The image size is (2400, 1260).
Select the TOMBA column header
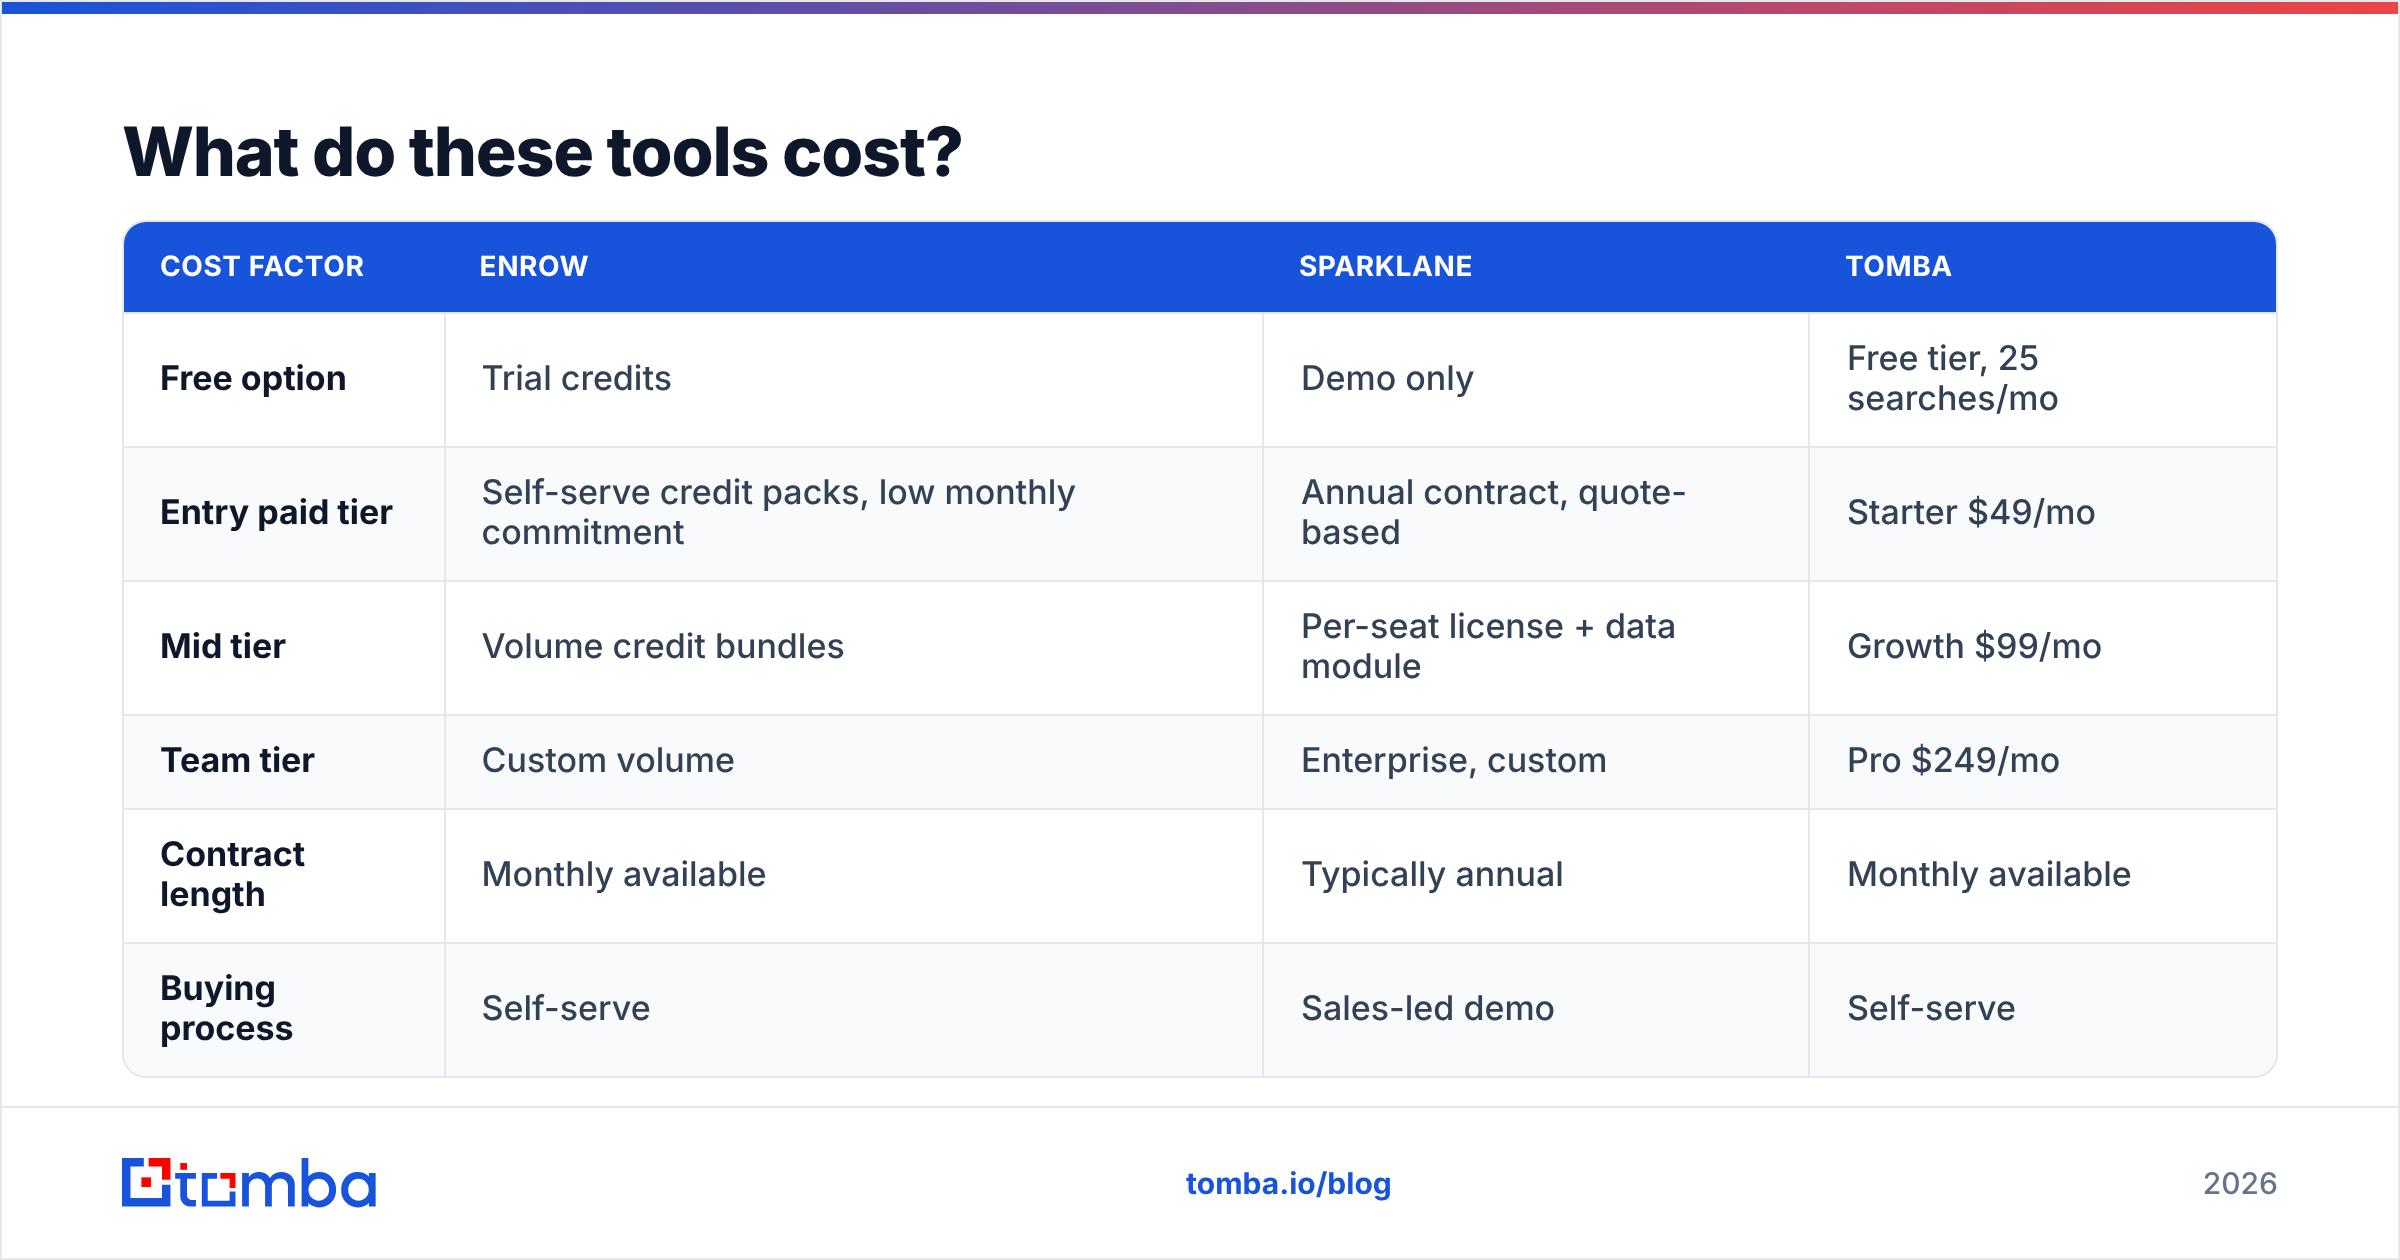(1898, 266)
